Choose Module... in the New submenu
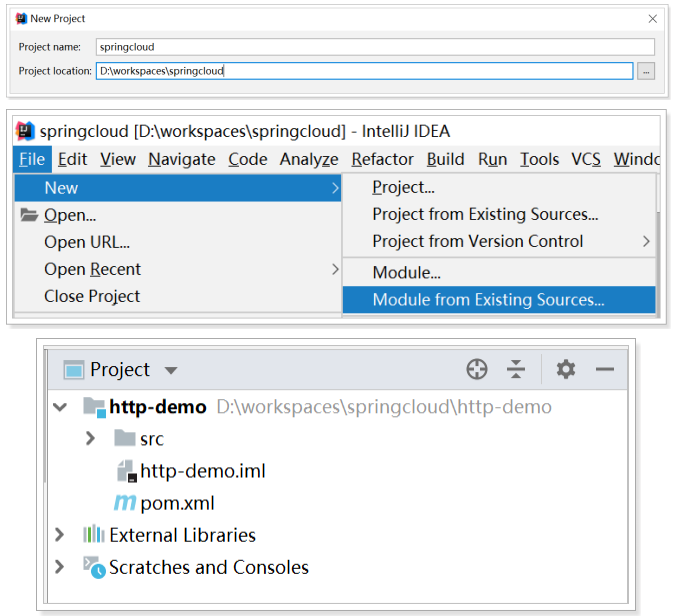 click(x=499, y=273)
